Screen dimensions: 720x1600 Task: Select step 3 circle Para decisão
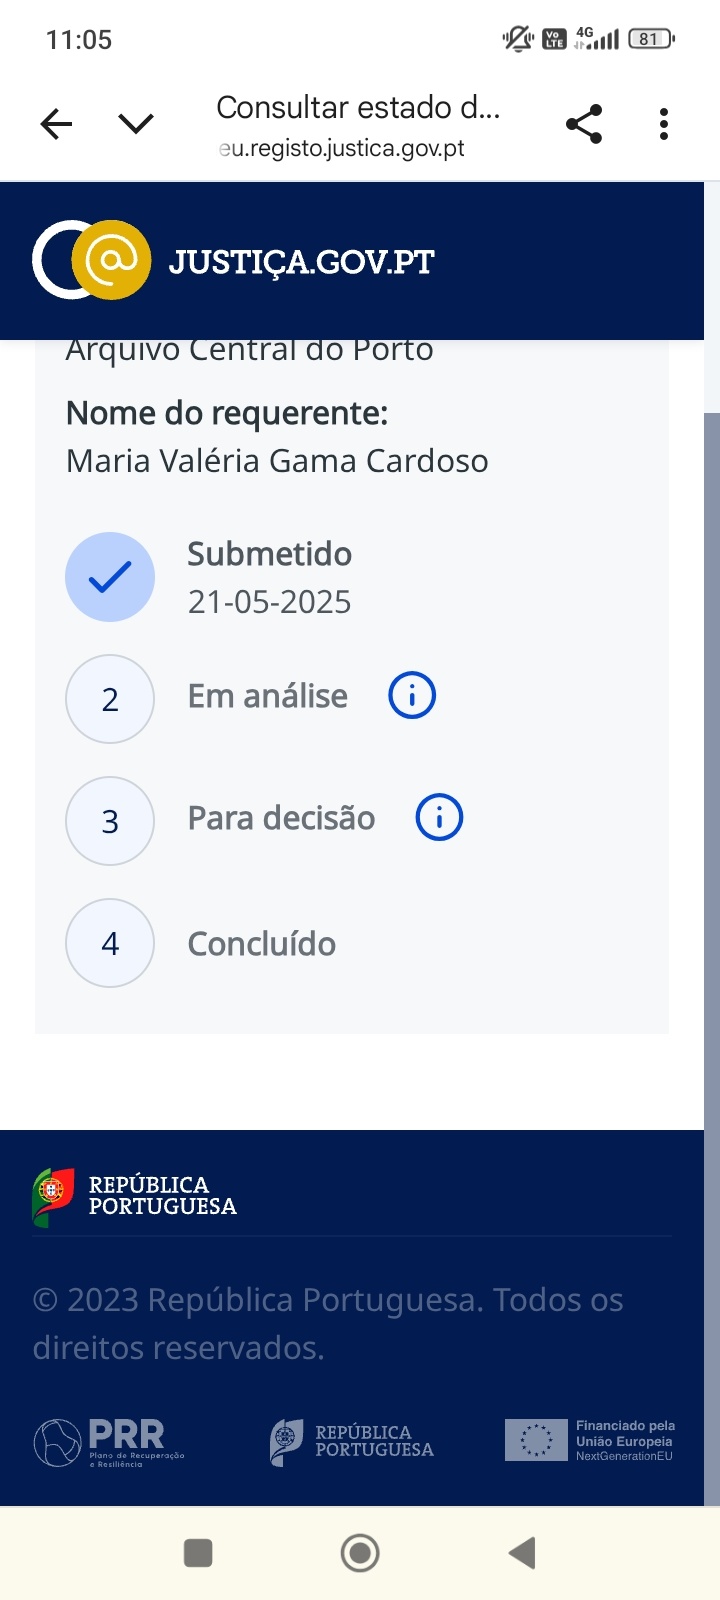click(110, 821)
